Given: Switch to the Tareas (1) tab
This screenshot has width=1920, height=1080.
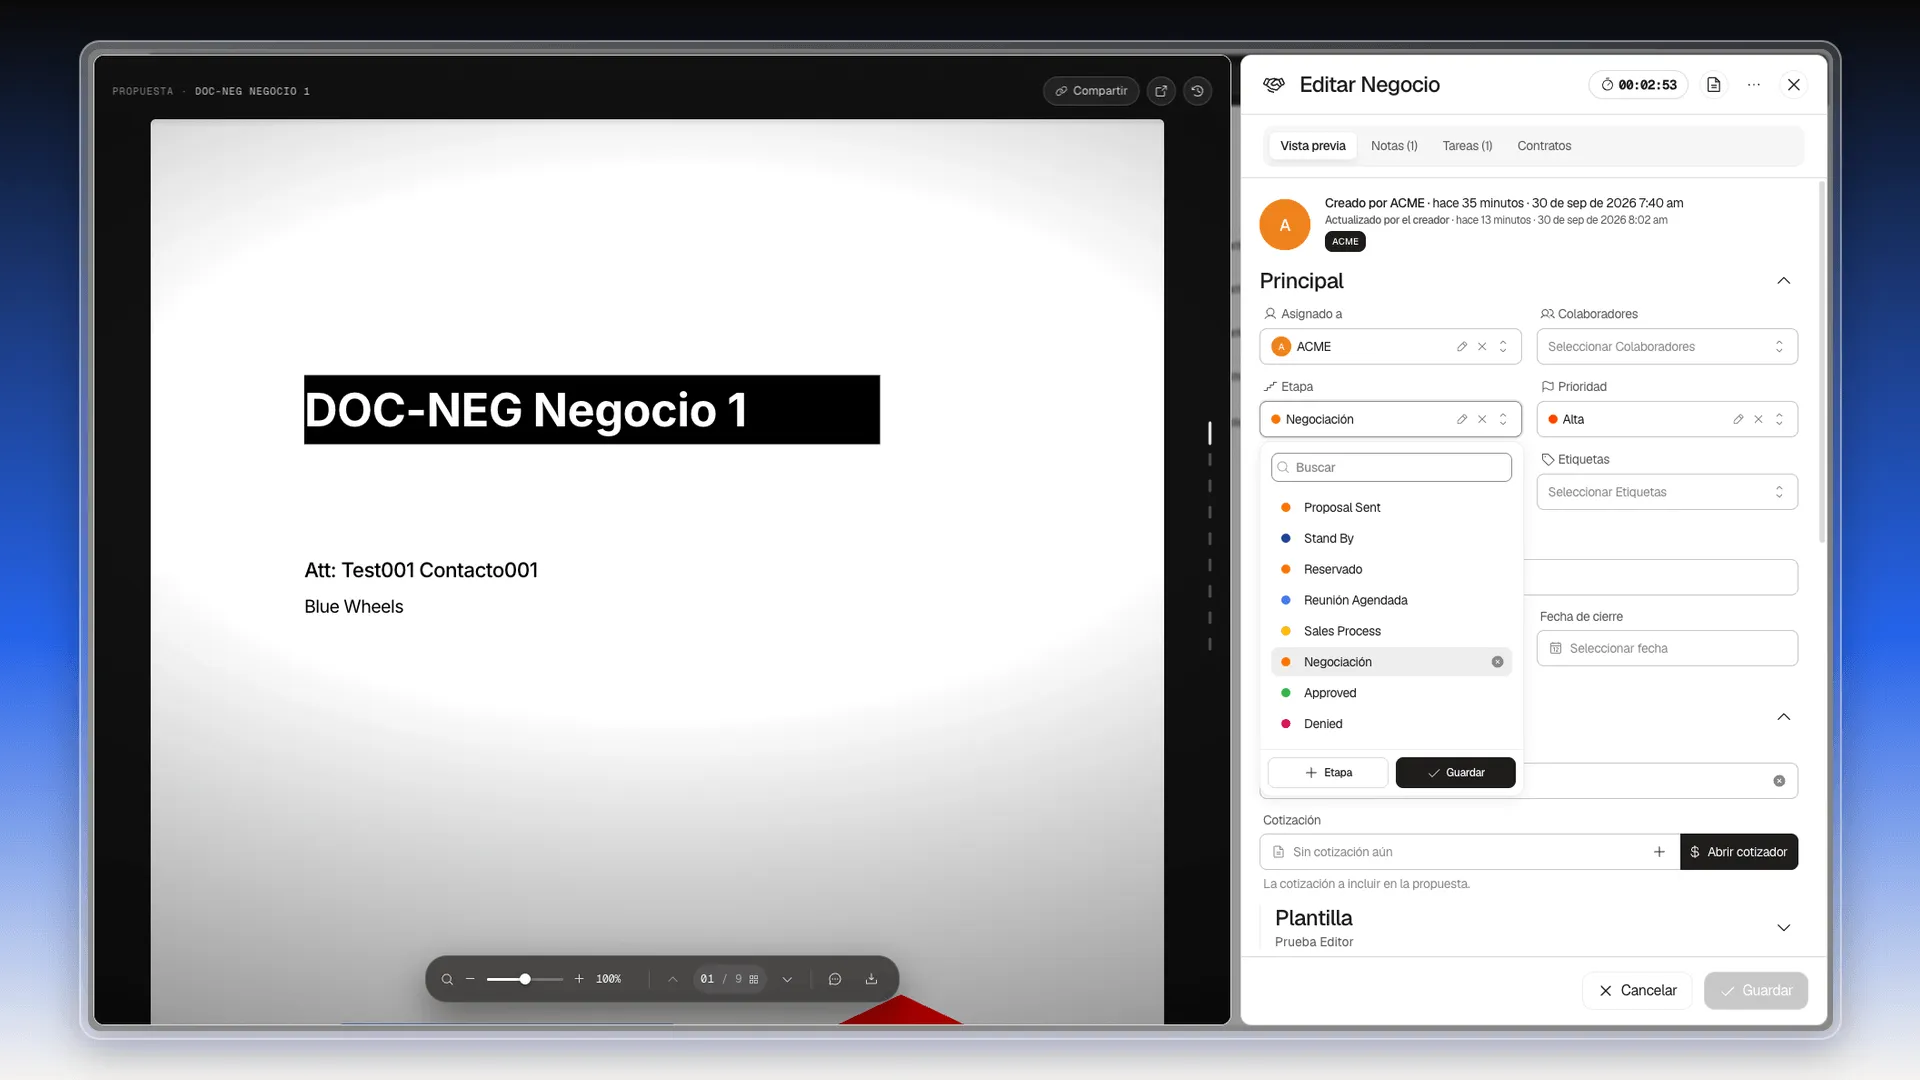Looking at the screenshot, I should pos(1467,146).
